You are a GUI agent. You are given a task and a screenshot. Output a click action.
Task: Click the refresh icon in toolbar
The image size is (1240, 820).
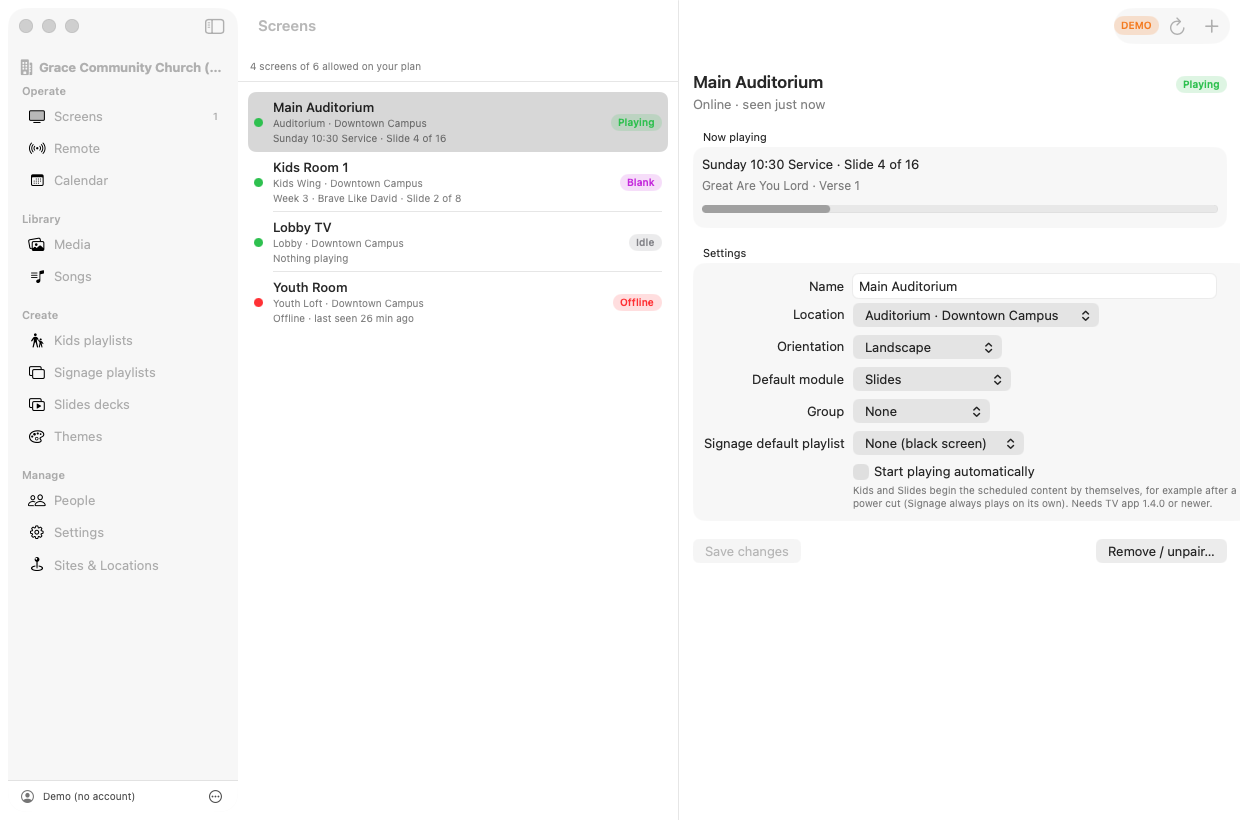[1177, 26]
